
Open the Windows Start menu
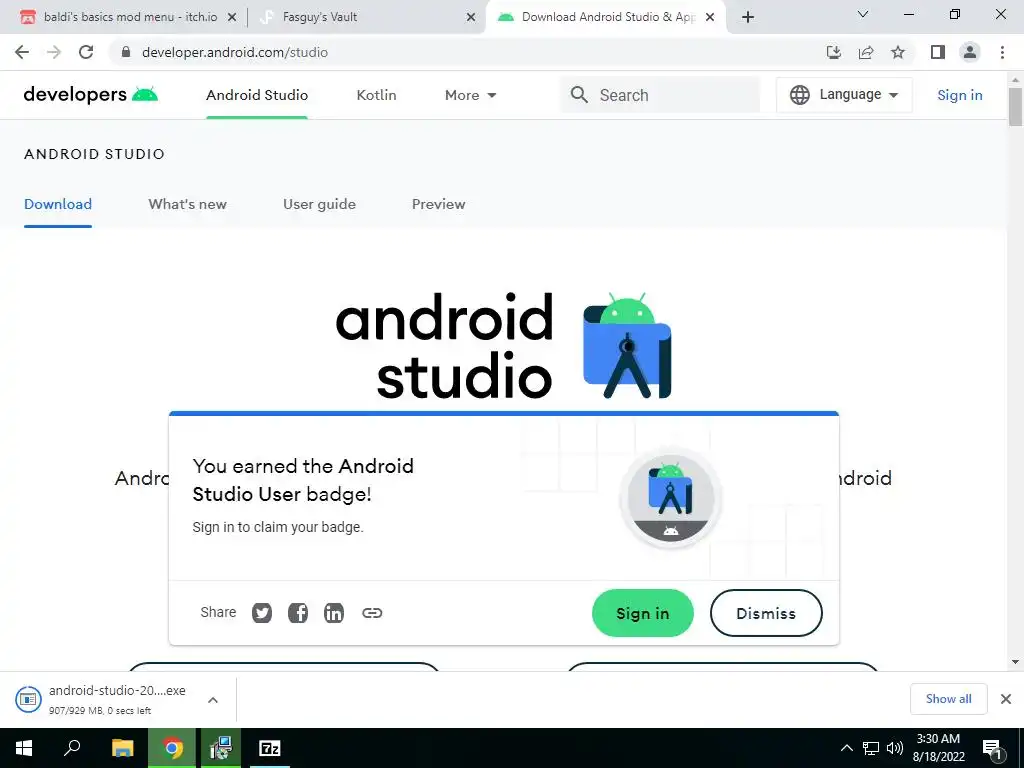(24, 748)
